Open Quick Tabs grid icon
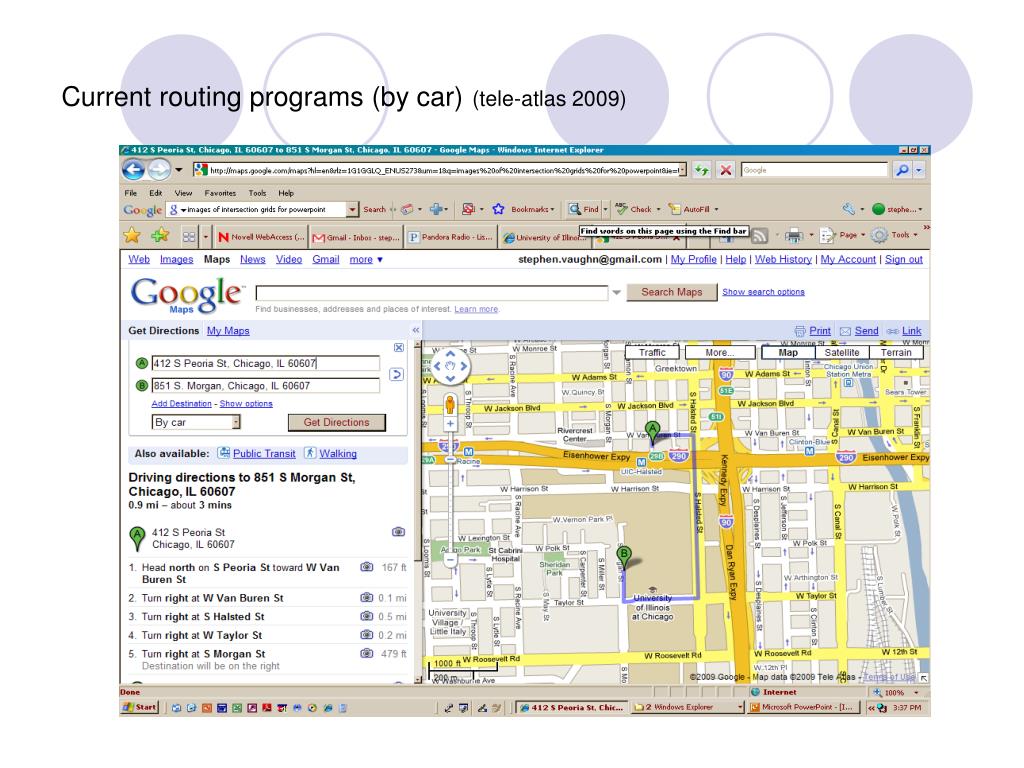The height and width of the screenshot is (768, 1024). click(189, 236)
